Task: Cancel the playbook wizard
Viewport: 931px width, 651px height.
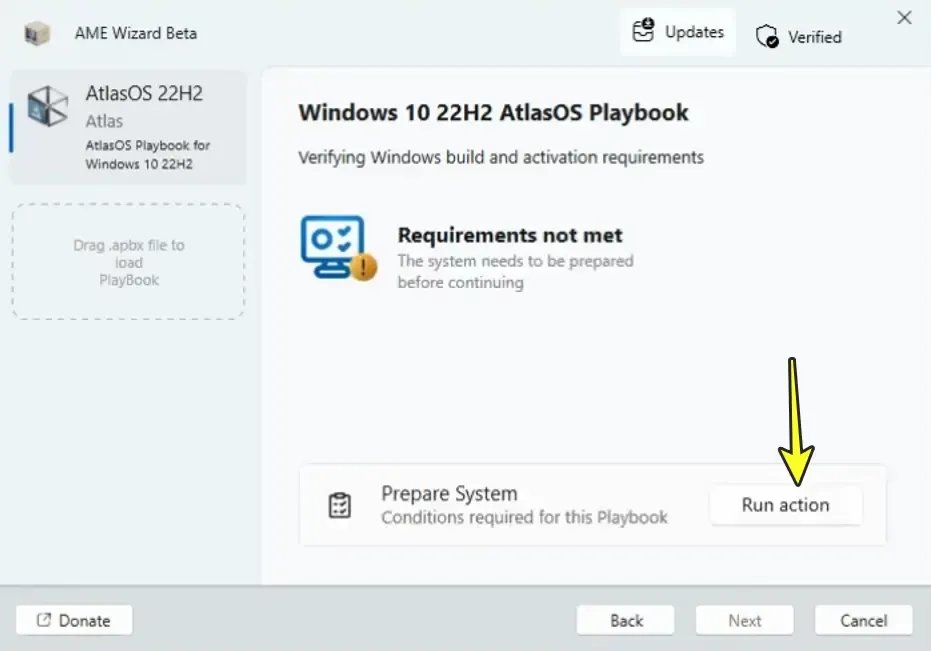Action: coord(863,620)
